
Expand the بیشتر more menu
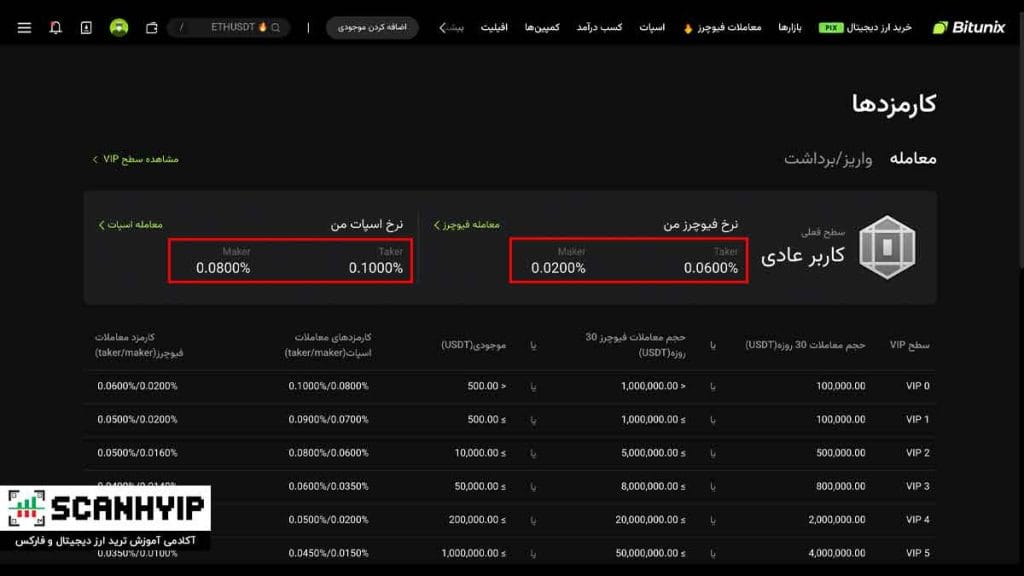(451, 27)
